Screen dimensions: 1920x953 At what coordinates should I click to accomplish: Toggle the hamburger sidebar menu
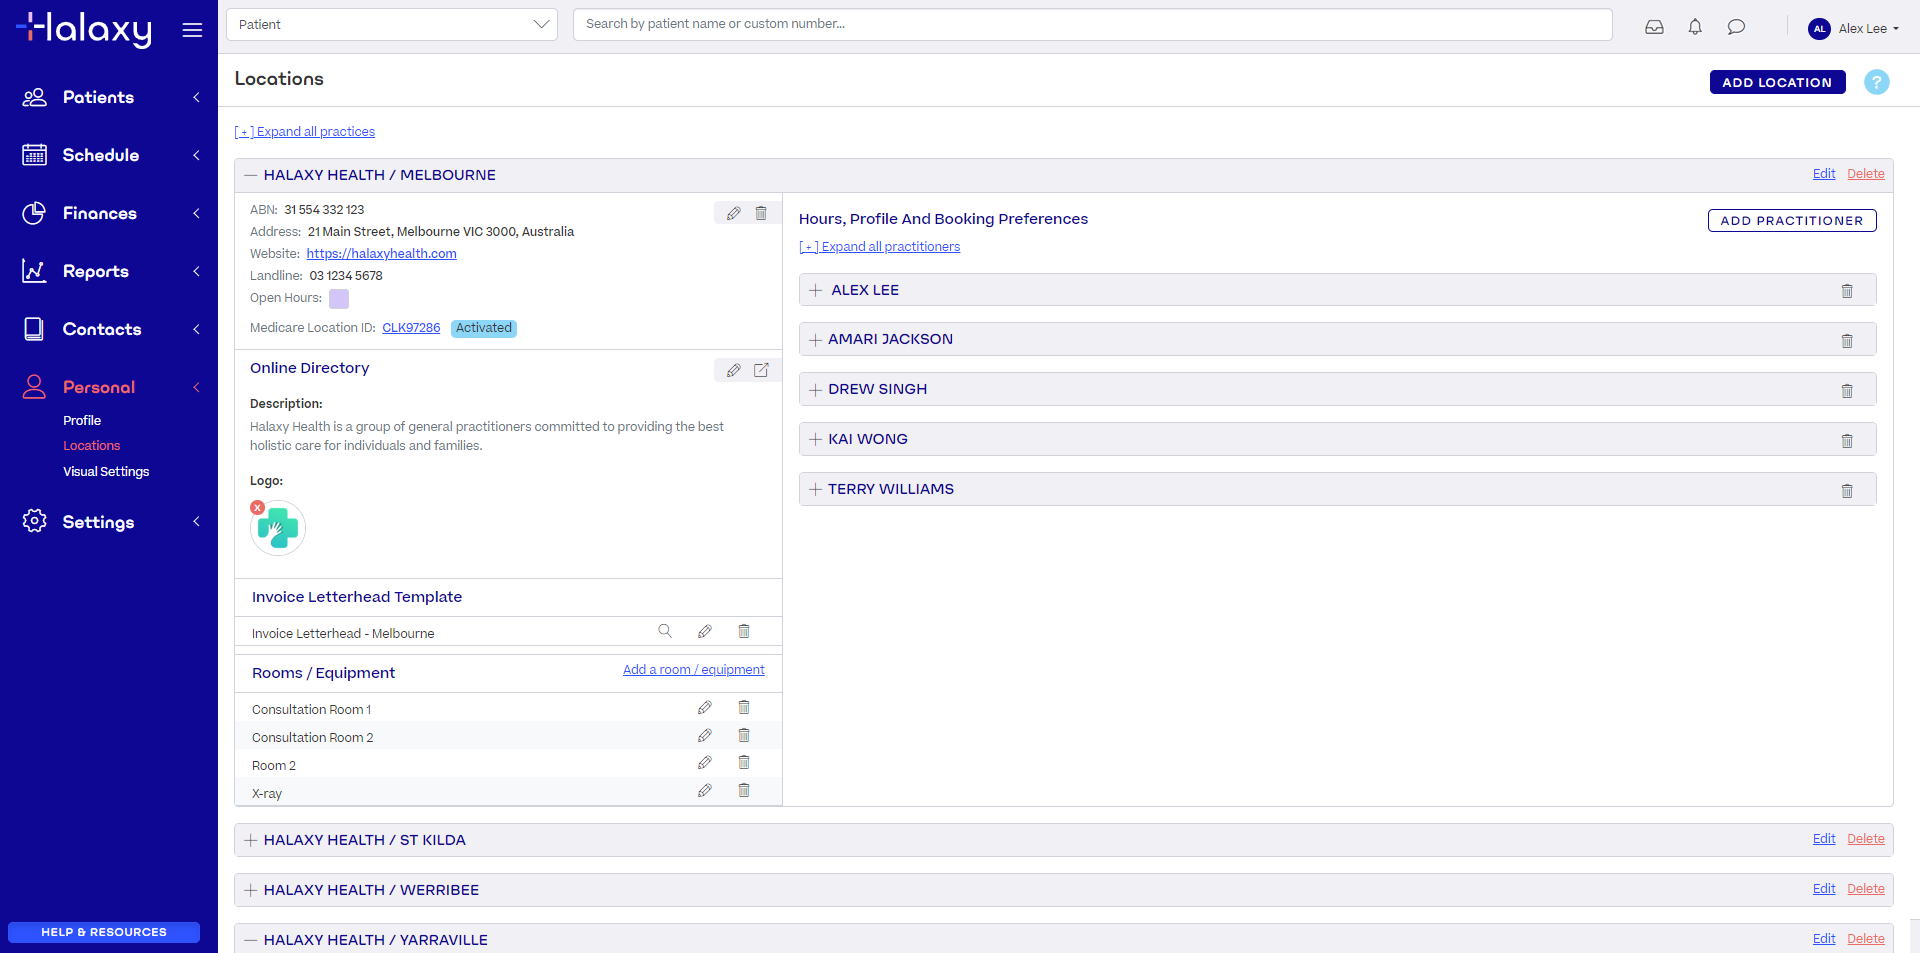(x=192, y=30)
